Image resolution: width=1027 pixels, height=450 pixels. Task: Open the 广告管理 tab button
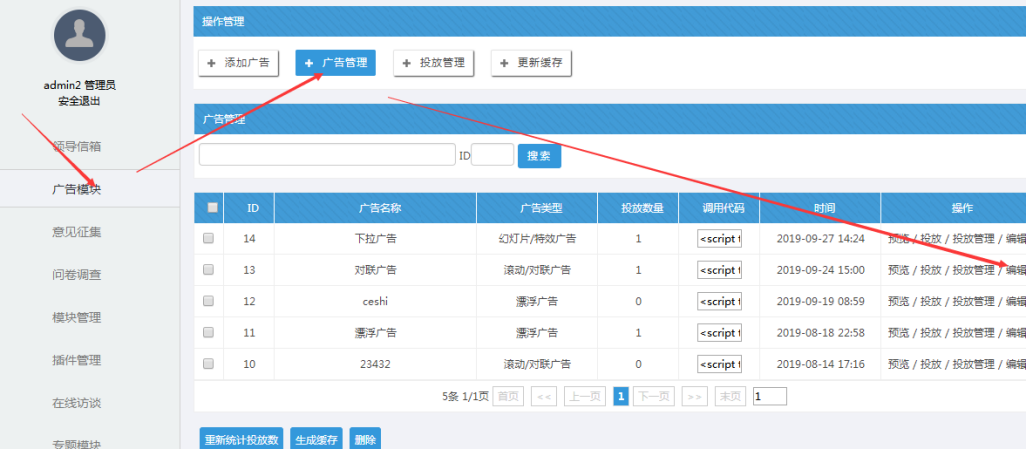point(335,63)
